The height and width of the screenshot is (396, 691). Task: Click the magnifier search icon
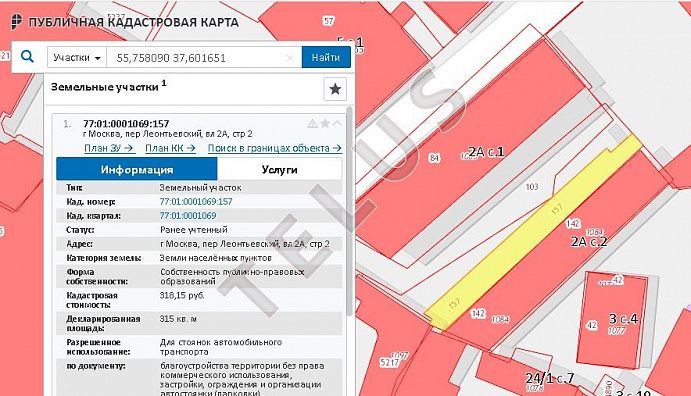click(27, 57)
